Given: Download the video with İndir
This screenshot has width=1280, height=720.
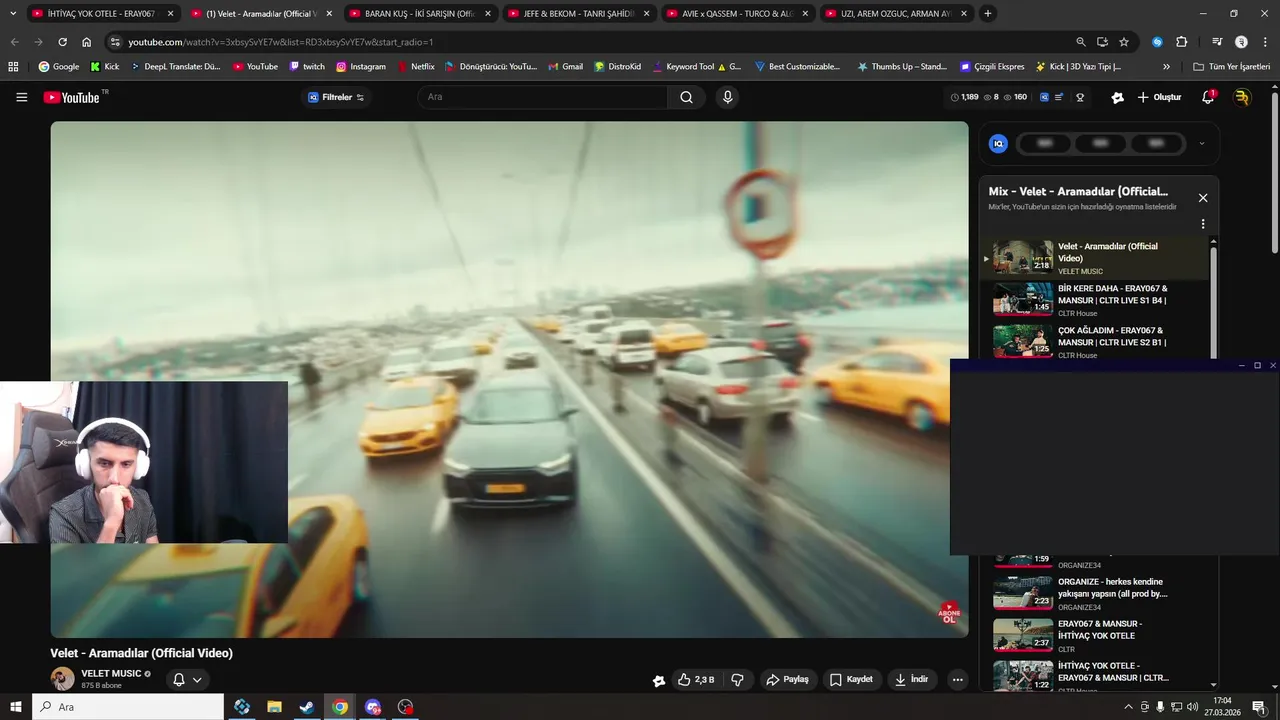Looking at the screenshot, I should point(911,679).
